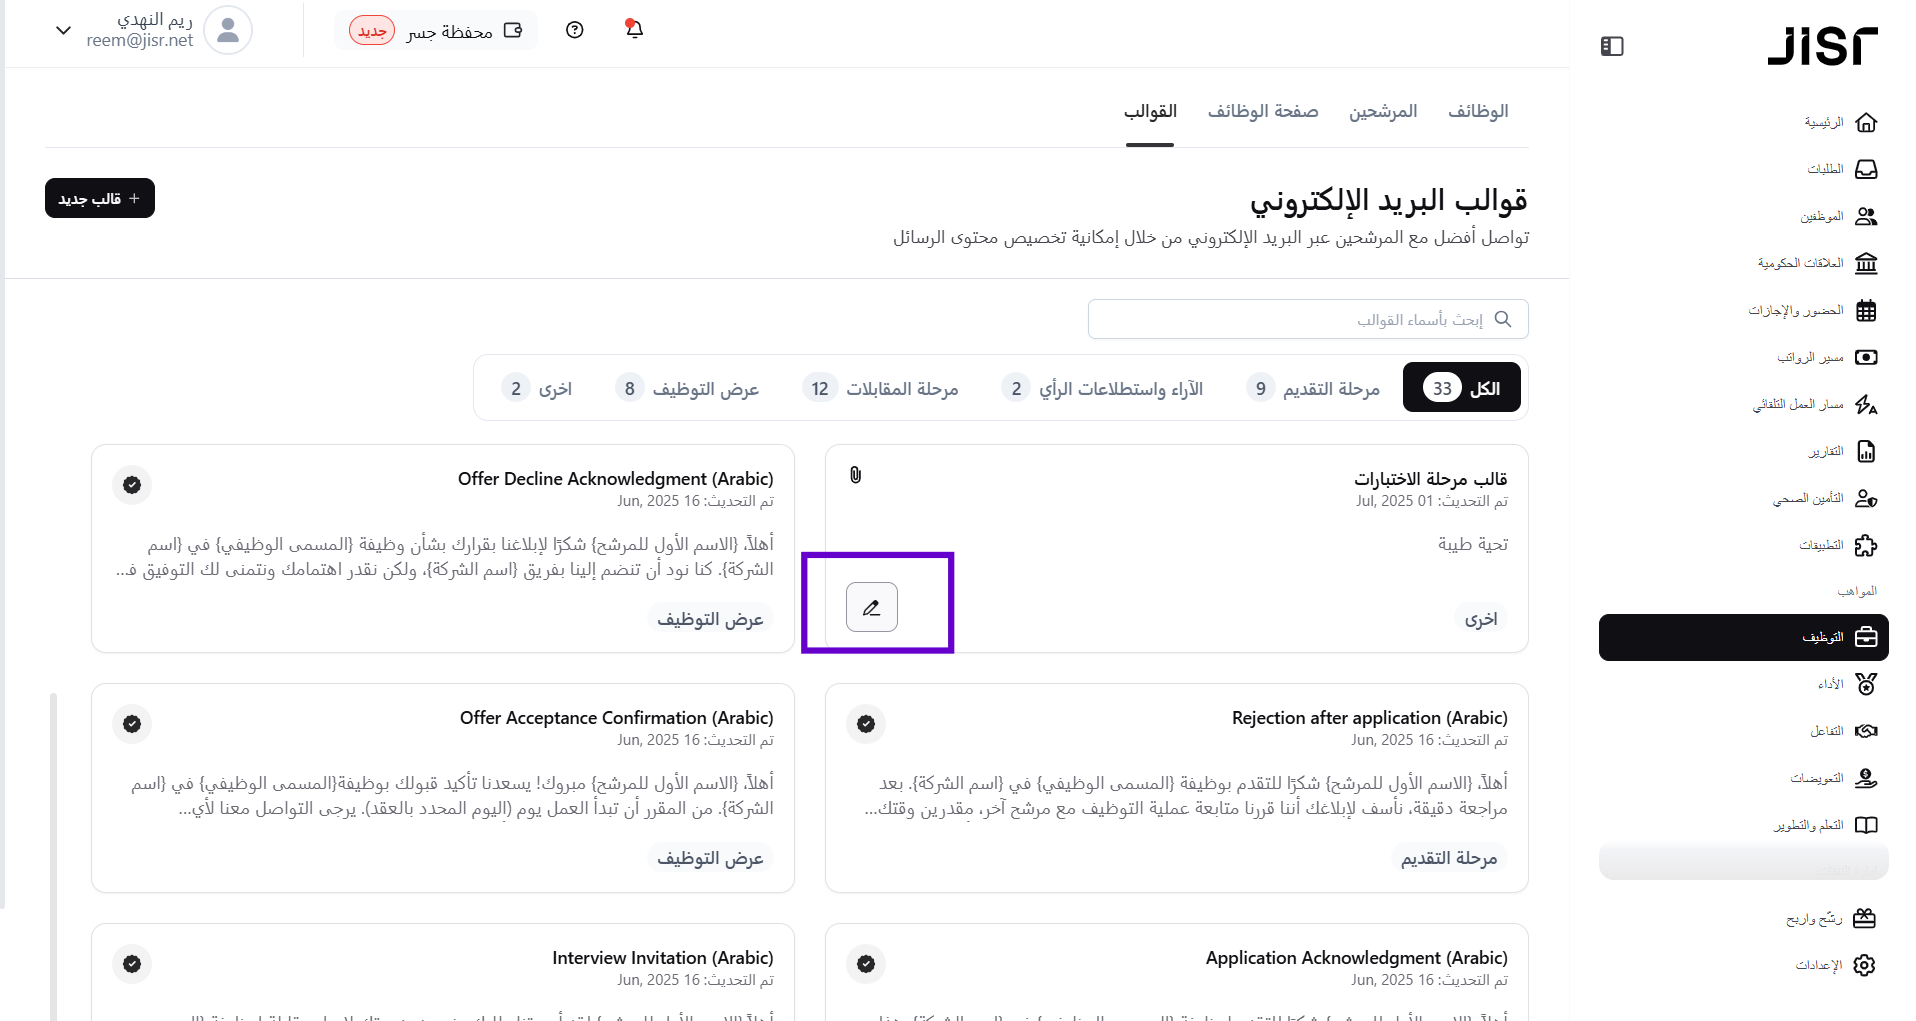This screenshot has height=1021, width=1916.
Task: Click the edit pencil icon on قالب مرحلة الاختبارات
Action: pos(871,607)
